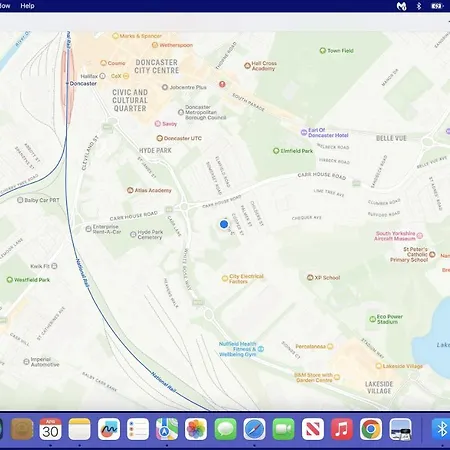Image resolution: width=450 pixels, height=450 pixels.
Task: Launch Safari from the Dock
Action: click(254, 429)
